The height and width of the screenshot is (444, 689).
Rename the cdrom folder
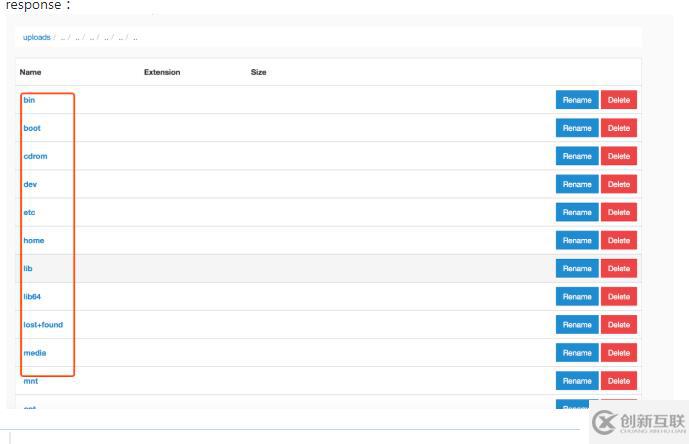point(577,156)
